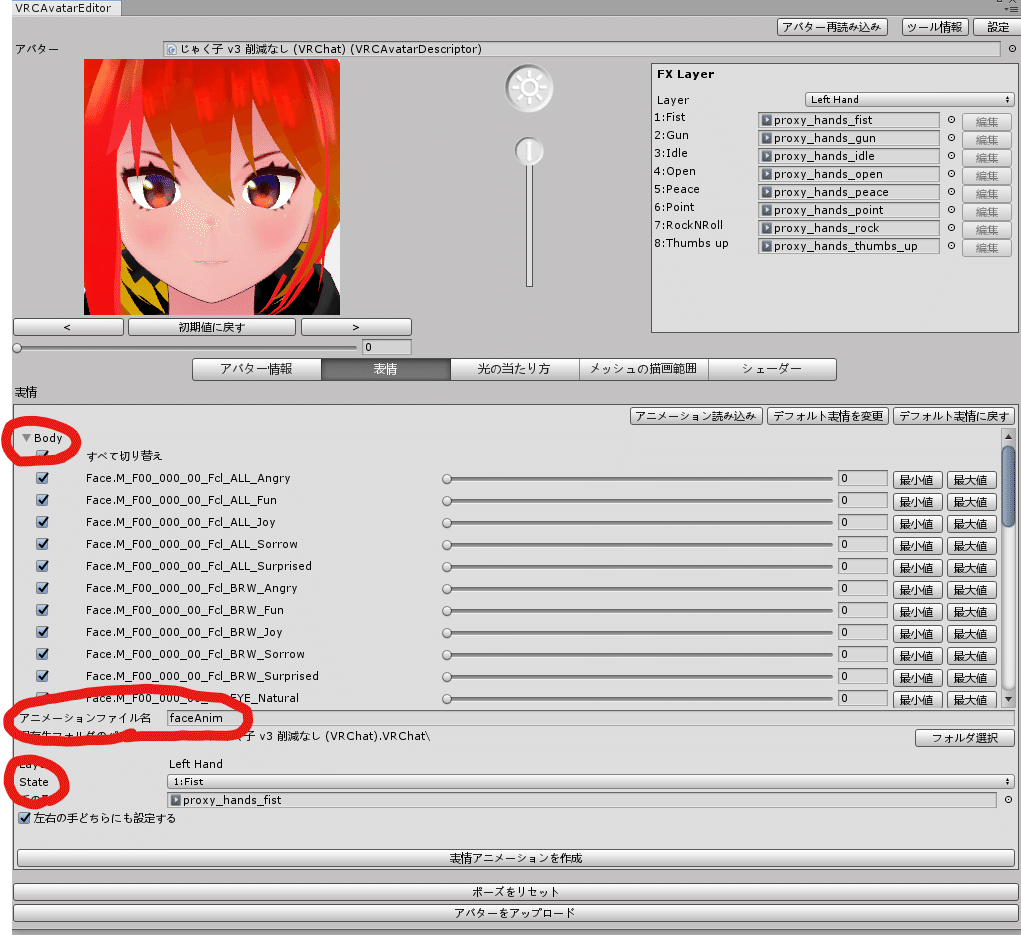Screen dimensions: 1021x935
Task: Open object picker for proxy_hands_open
Action: (x=951, y=174)
